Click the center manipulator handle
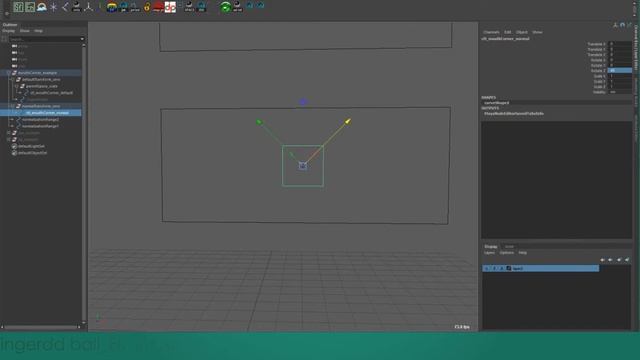The height and width of the screenshot is (360, 640). pyautogui.click(x=302, y=165)
